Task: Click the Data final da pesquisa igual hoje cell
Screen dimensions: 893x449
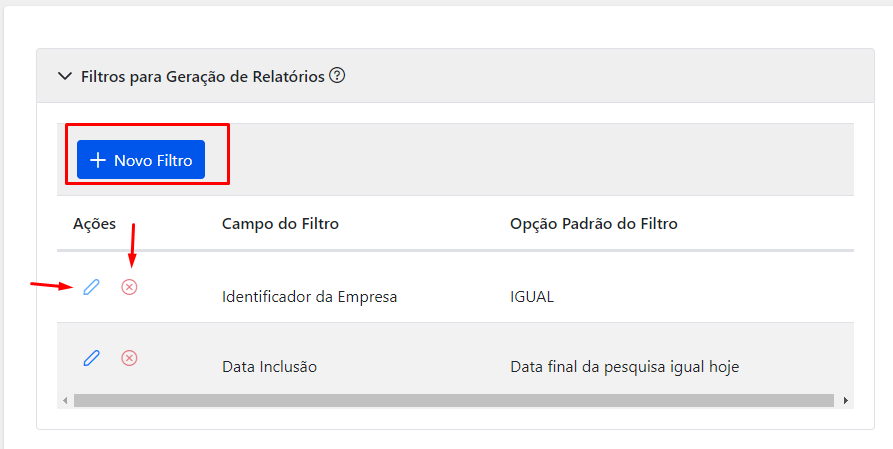Action: [x=625, y=366]
